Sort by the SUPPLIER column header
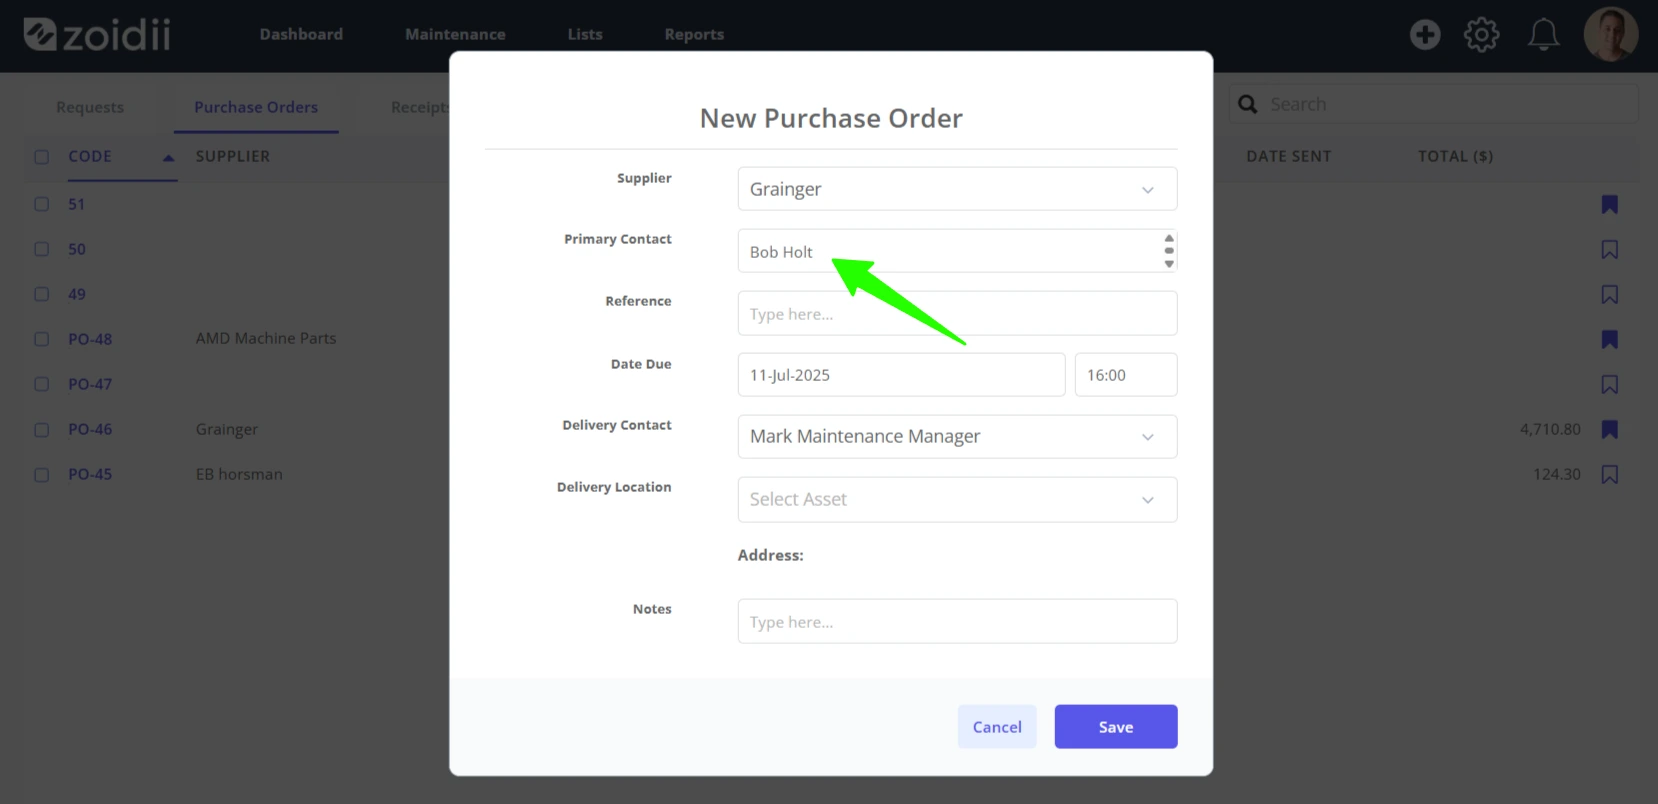1658x804 pixels. click(x=233, y=156)
